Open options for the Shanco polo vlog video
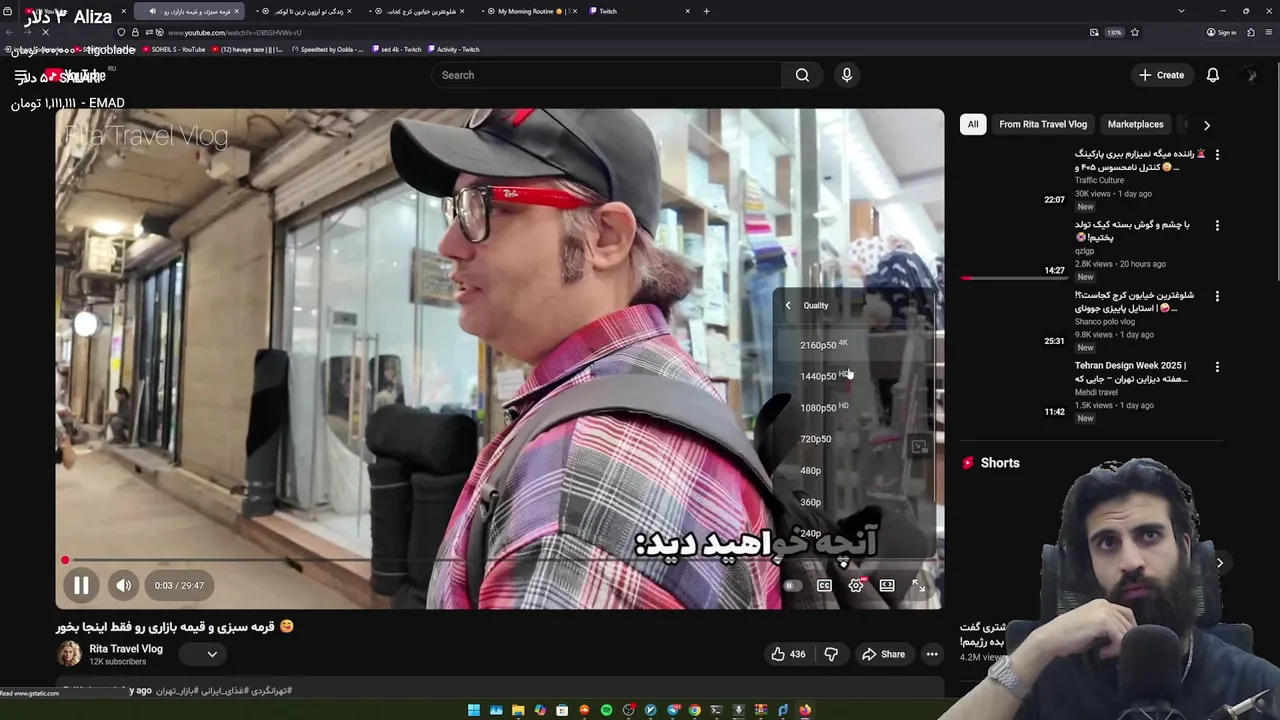 click(1217, 297)
